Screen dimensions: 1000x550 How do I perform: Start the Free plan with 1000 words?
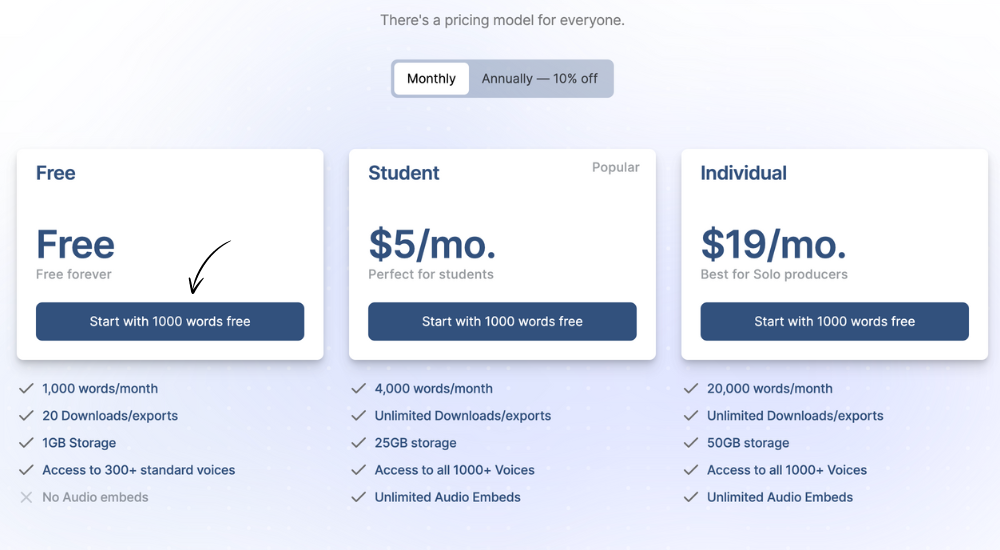pyautogui.click(x=170, y=322)
